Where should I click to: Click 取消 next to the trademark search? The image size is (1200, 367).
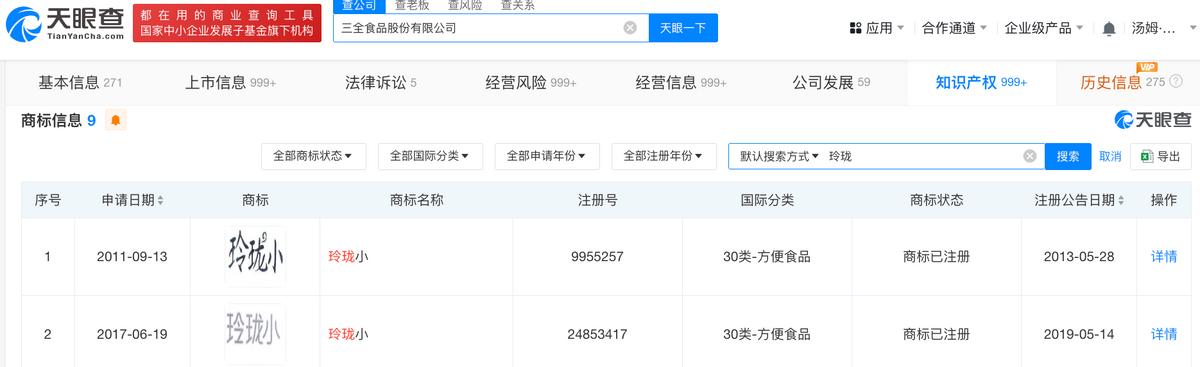coord(1110,156)
